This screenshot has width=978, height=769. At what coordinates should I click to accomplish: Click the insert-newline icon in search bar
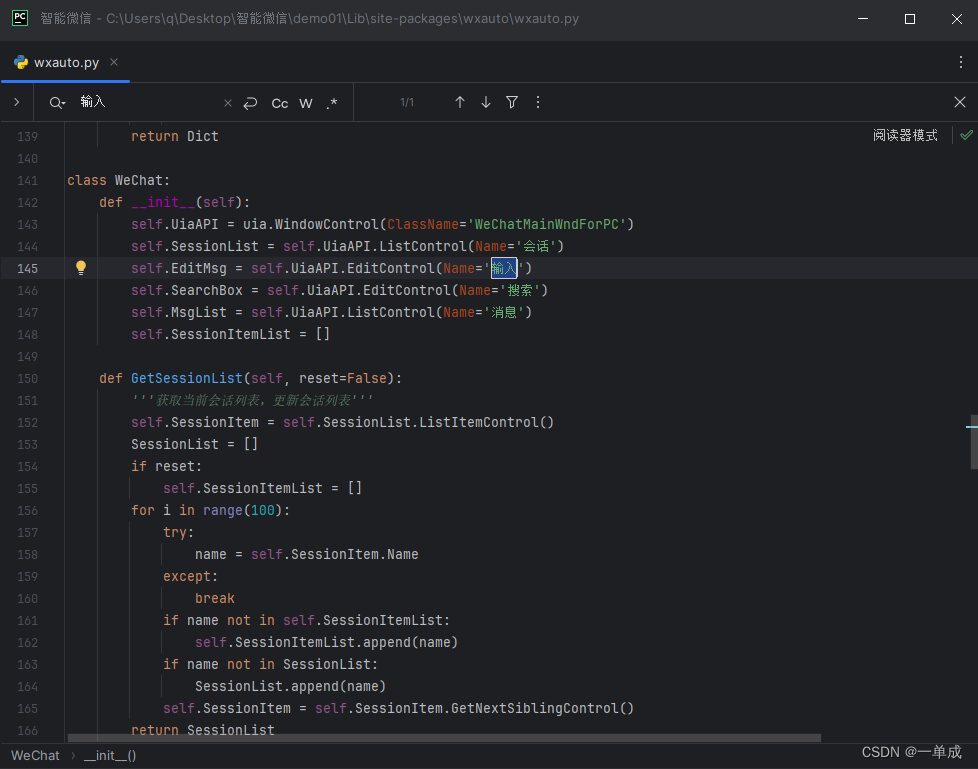(250, 102)
